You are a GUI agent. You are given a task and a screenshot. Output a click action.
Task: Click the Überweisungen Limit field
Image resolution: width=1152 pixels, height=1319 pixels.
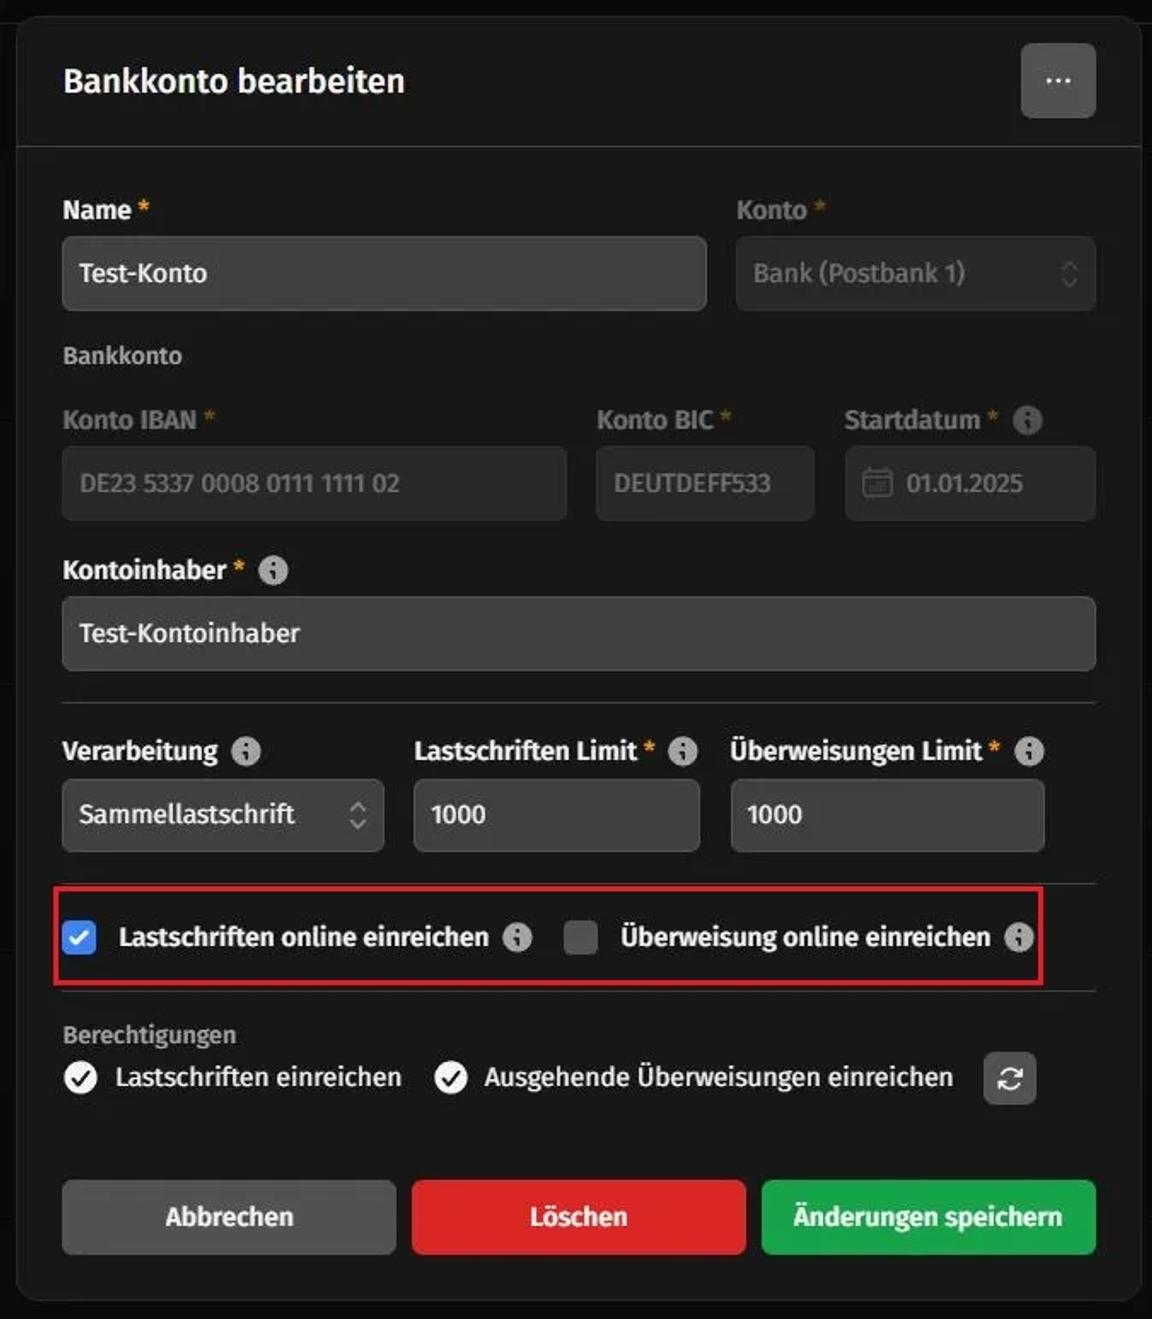888,815
